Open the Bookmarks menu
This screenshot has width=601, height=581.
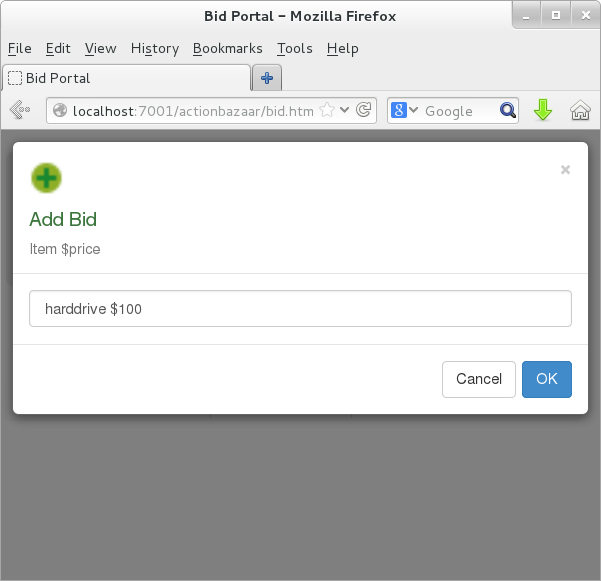(227, 48)
